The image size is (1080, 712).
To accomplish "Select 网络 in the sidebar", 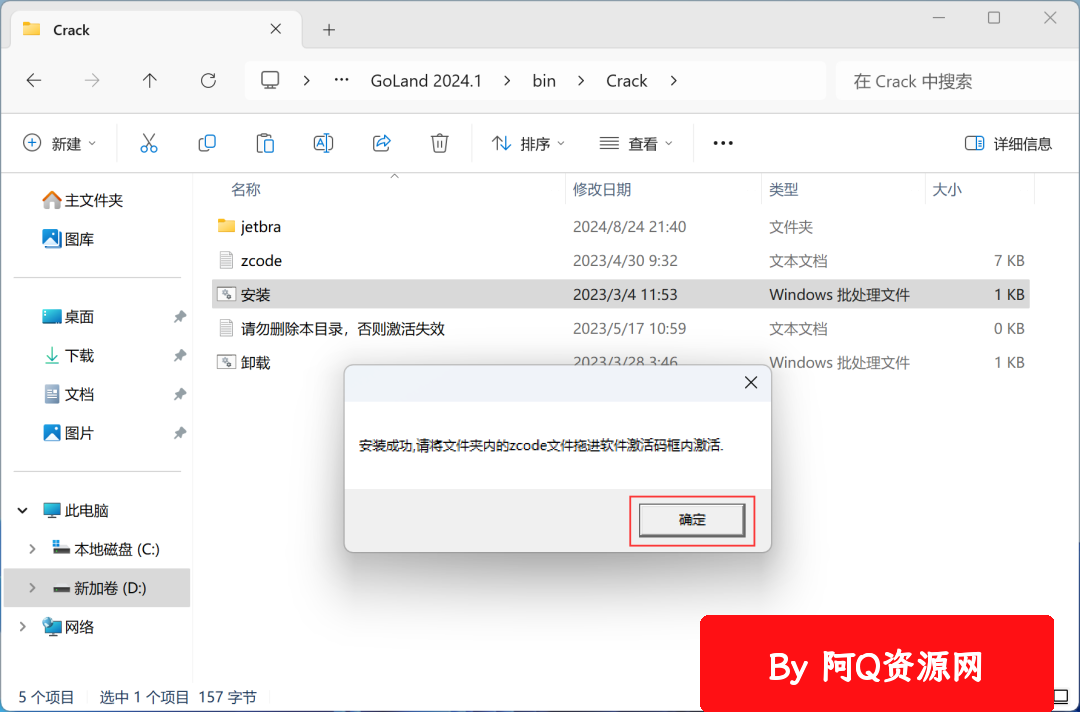I will tap(68, 627).
